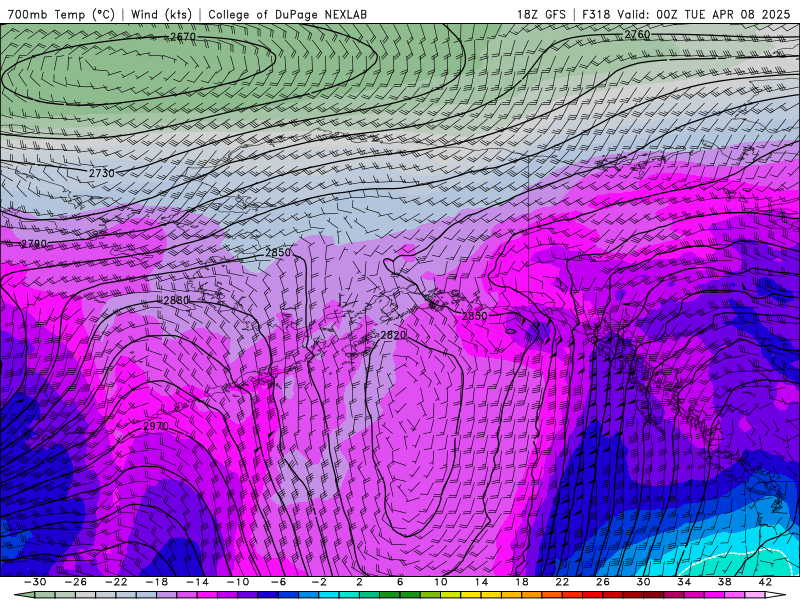Click the 38 colorbar scale label
Screen dimensions: 800x600
(x=724, y=582)
